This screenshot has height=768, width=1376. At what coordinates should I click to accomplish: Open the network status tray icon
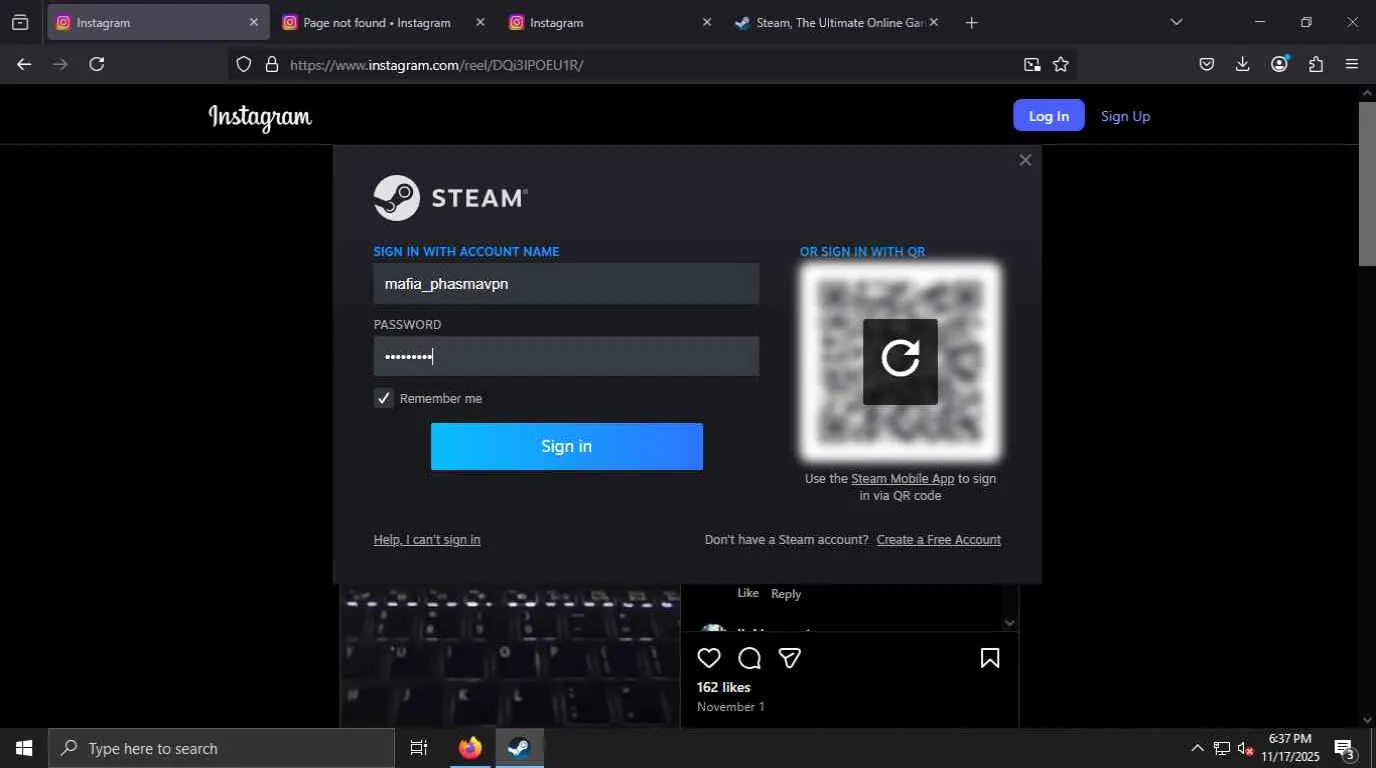click(x=1222, y=748)
